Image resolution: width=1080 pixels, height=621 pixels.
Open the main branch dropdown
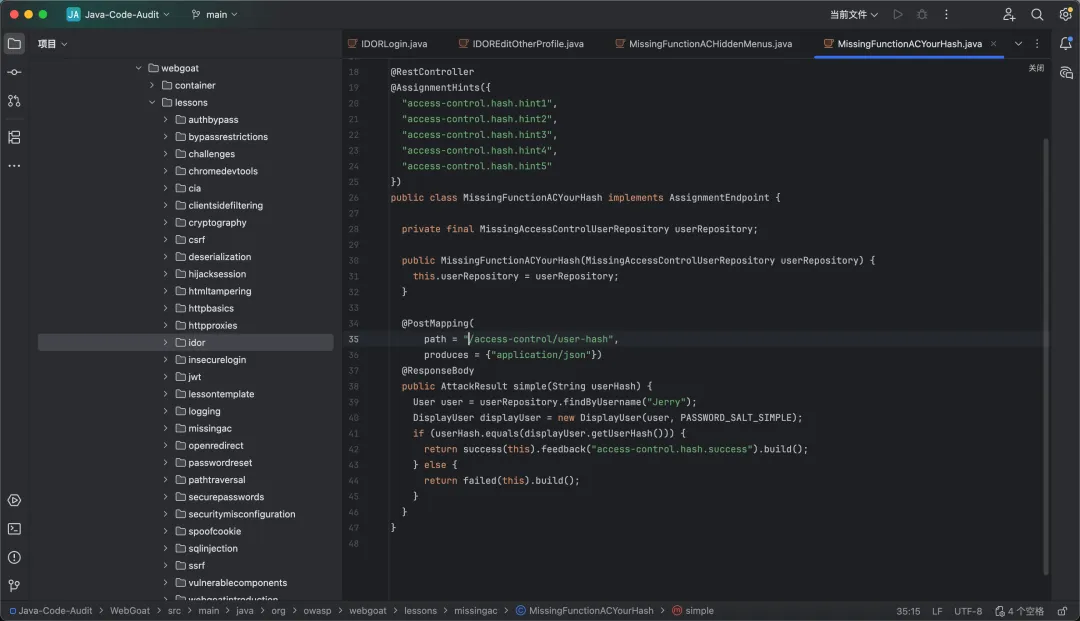(x=215, y=15)
